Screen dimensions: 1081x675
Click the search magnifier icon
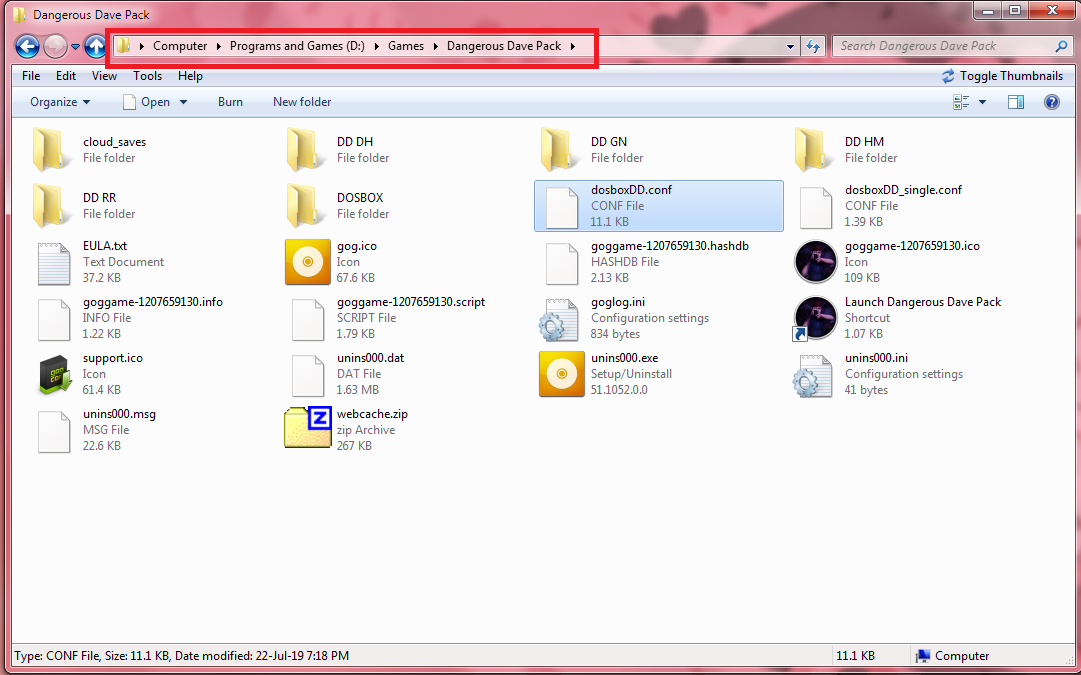click(1061, 46)
